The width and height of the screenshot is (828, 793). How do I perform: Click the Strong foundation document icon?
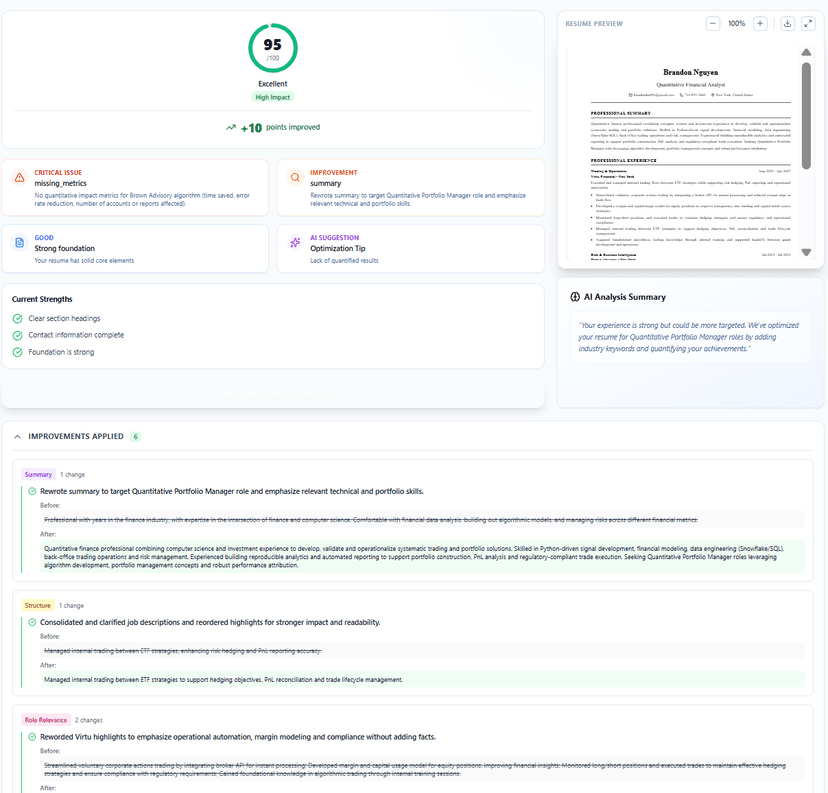point(19,241)
